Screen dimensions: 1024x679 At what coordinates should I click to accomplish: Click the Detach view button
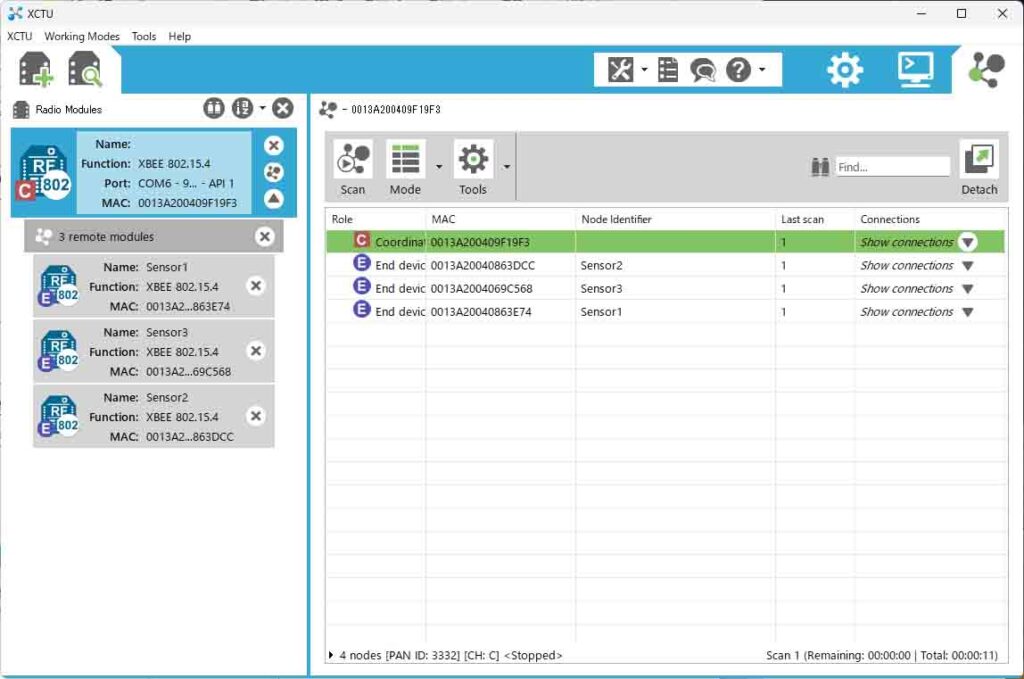pos(979,167)
